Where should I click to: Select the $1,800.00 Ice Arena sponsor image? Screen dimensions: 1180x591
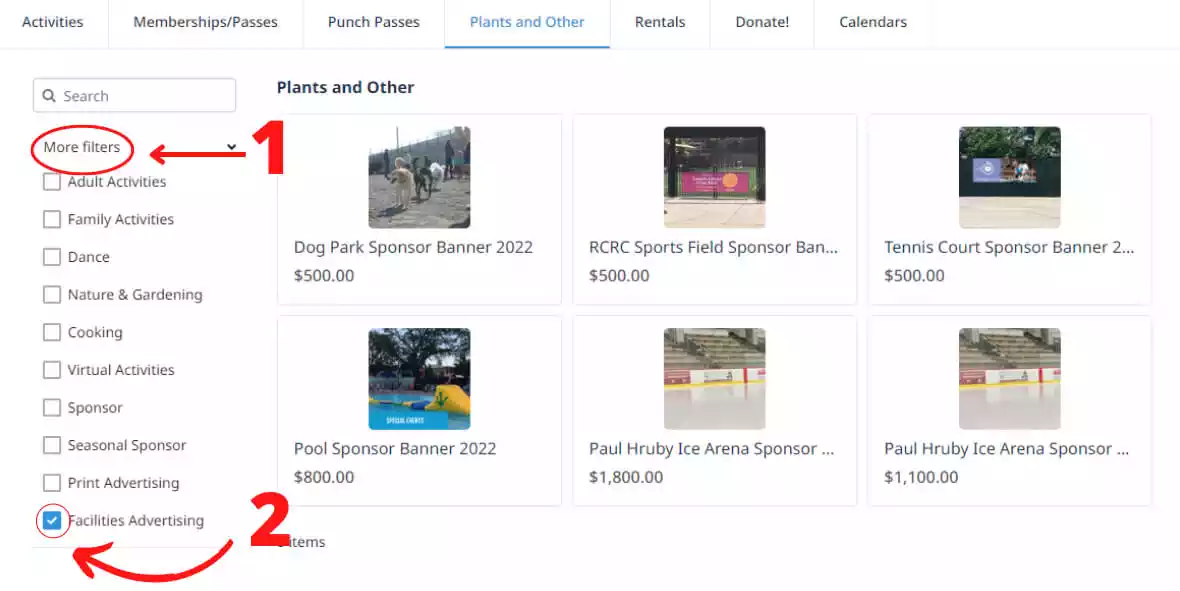[x=714, y=379]
